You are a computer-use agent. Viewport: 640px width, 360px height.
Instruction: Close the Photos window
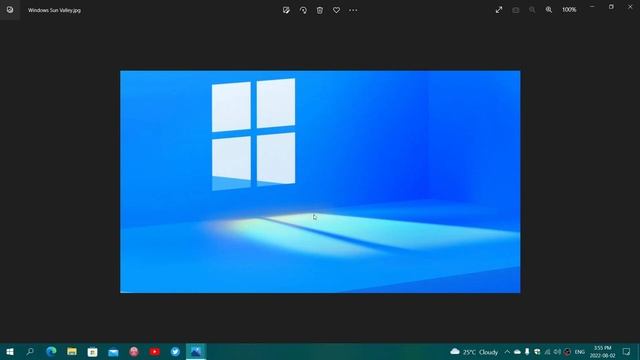click(x=630, y=7)
